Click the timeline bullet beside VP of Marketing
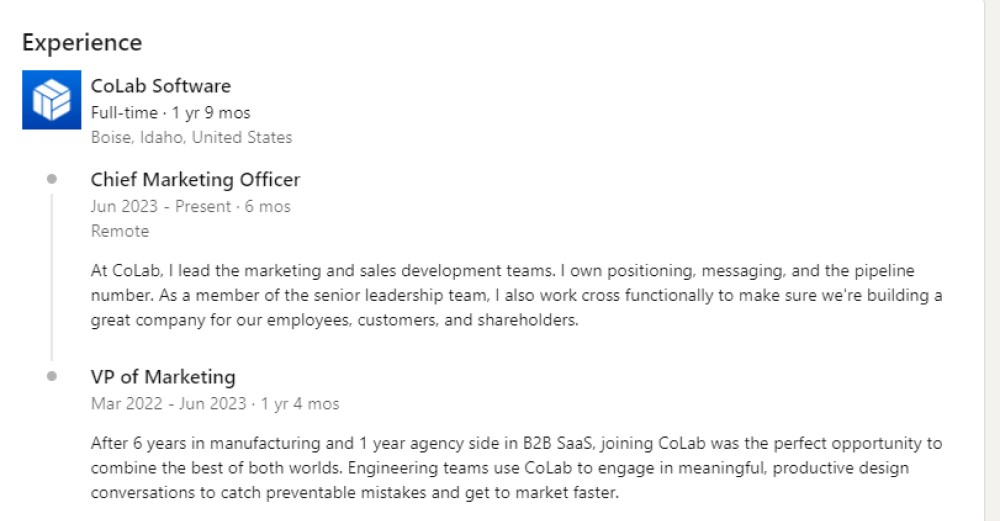Viewport: 1000px width, 521px height. [x=52, y=377]
